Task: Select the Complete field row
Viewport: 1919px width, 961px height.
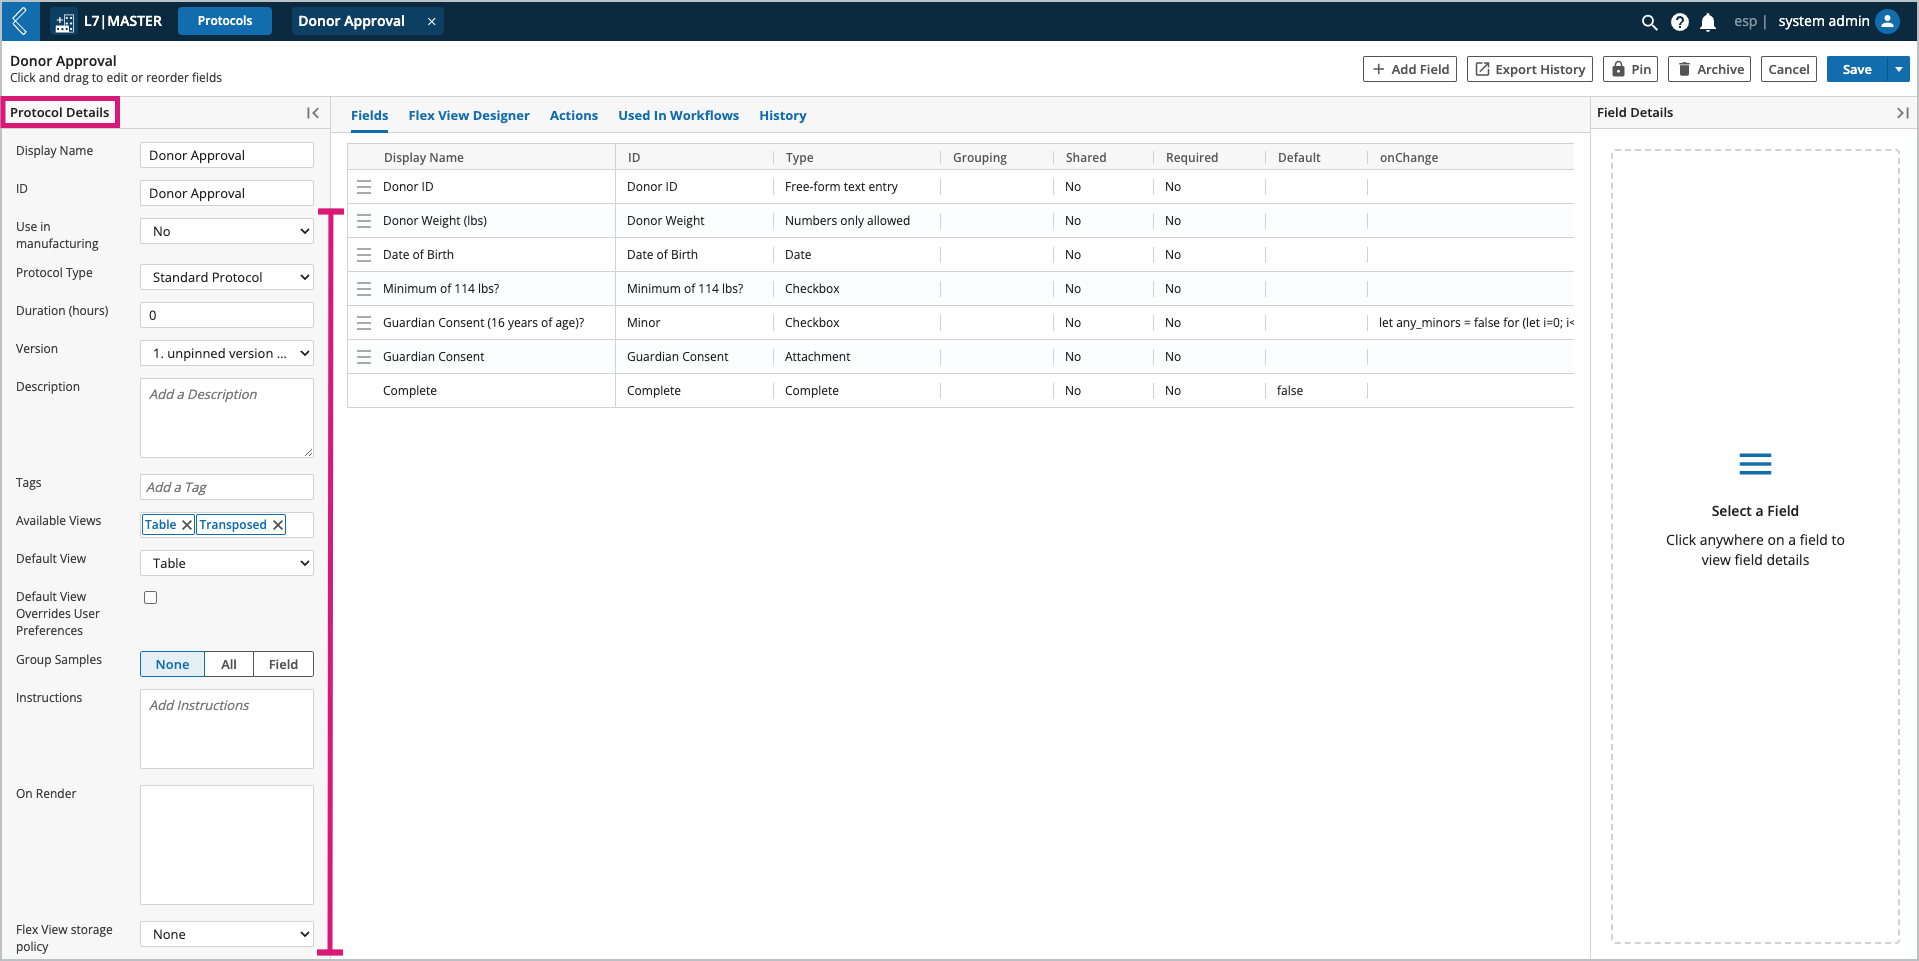Action: tap(961, 391)
